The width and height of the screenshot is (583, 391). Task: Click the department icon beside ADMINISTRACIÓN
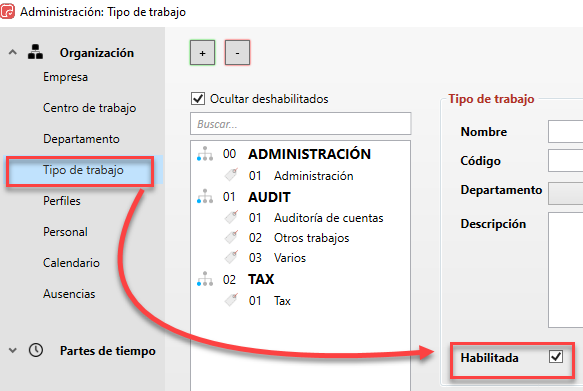coord(205,154)
